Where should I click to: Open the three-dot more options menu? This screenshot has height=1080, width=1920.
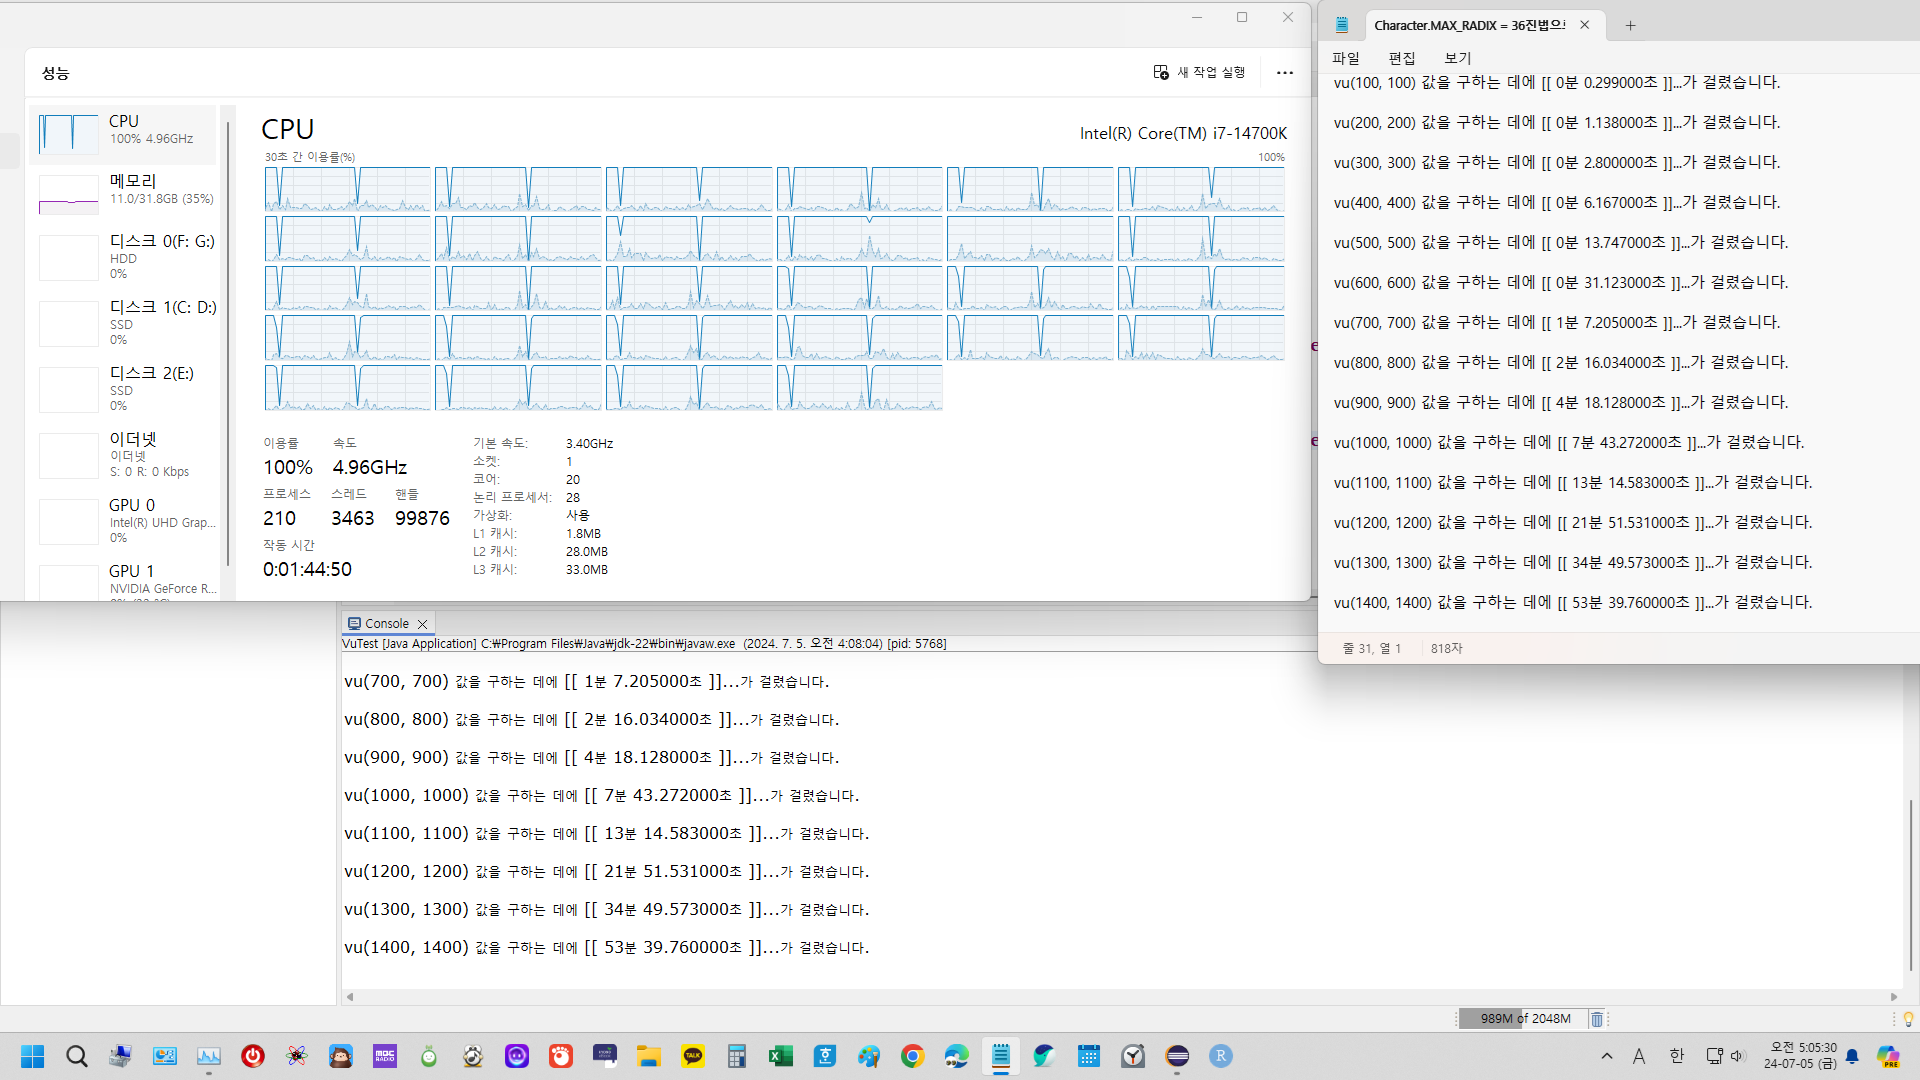coord(1284,73)
